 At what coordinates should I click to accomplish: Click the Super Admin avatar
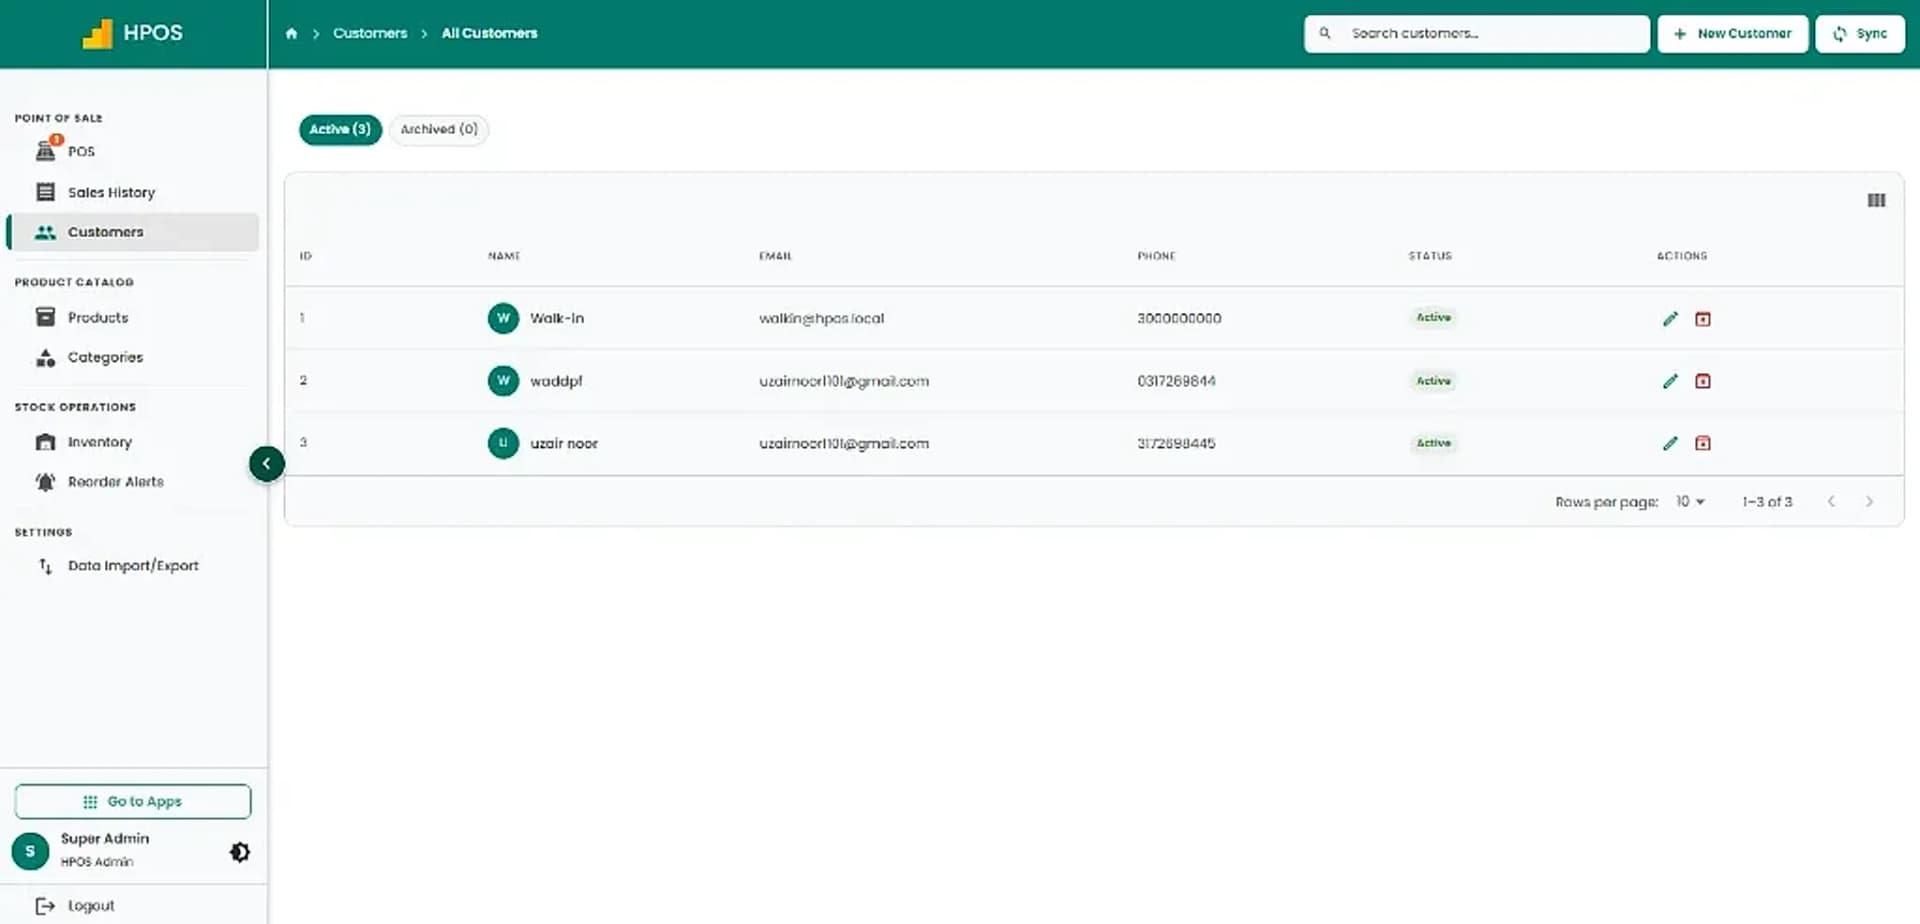[x=30, y=851]
